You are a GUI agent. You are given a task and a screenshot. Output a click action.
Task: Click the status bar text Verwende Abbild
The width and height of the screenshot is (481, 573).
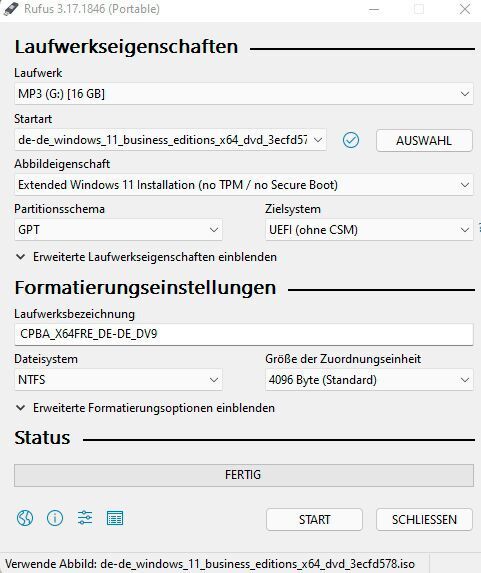pos(210,564)
